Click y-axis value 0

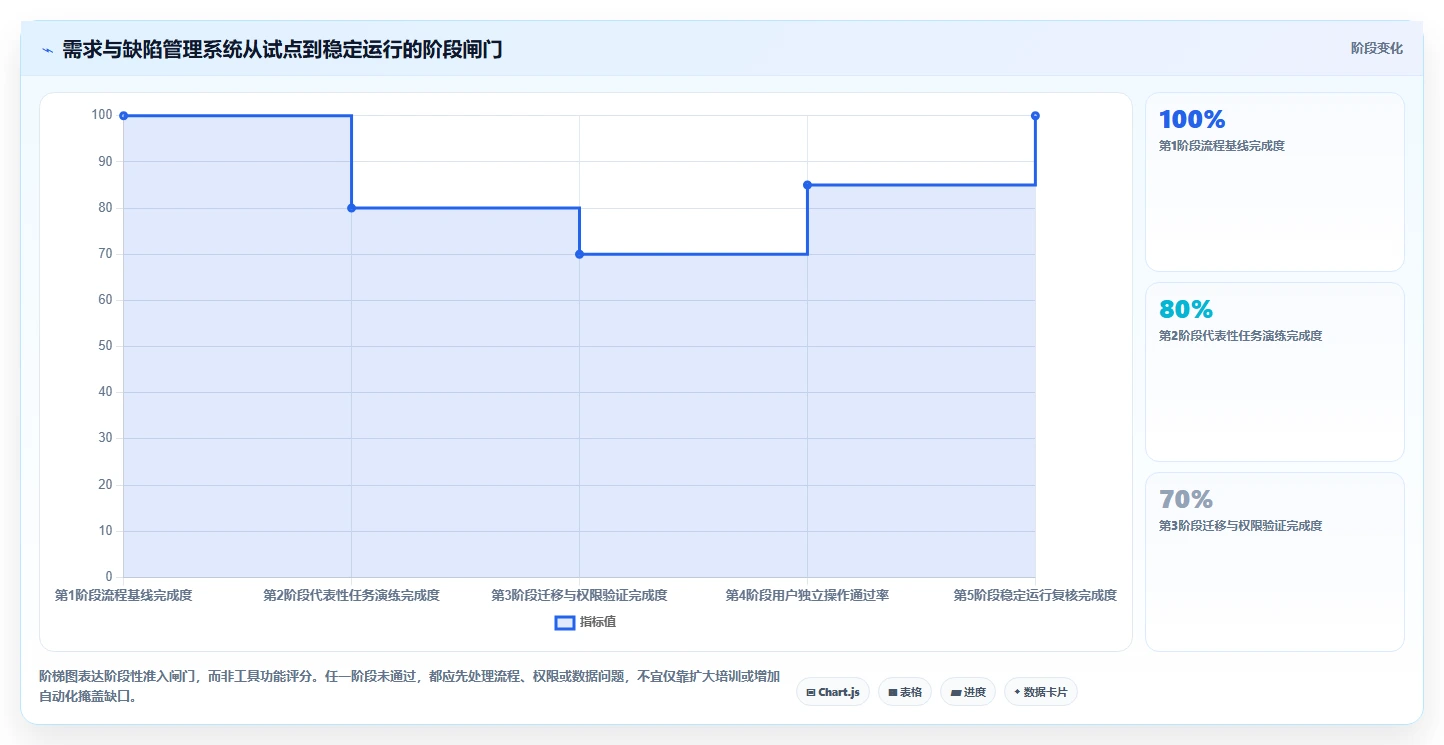(109, 577)
